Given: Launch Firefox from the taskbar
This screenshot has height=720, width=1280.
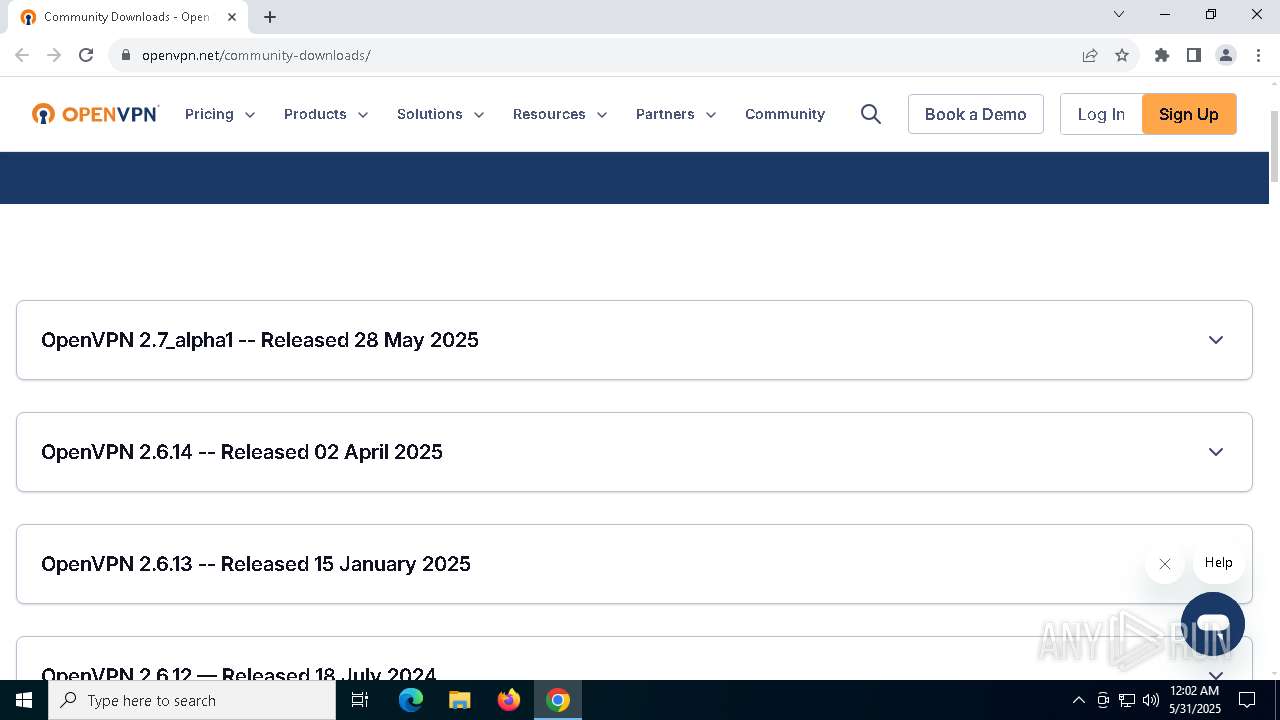Looking at the screenshot, I should click(509, 700).
